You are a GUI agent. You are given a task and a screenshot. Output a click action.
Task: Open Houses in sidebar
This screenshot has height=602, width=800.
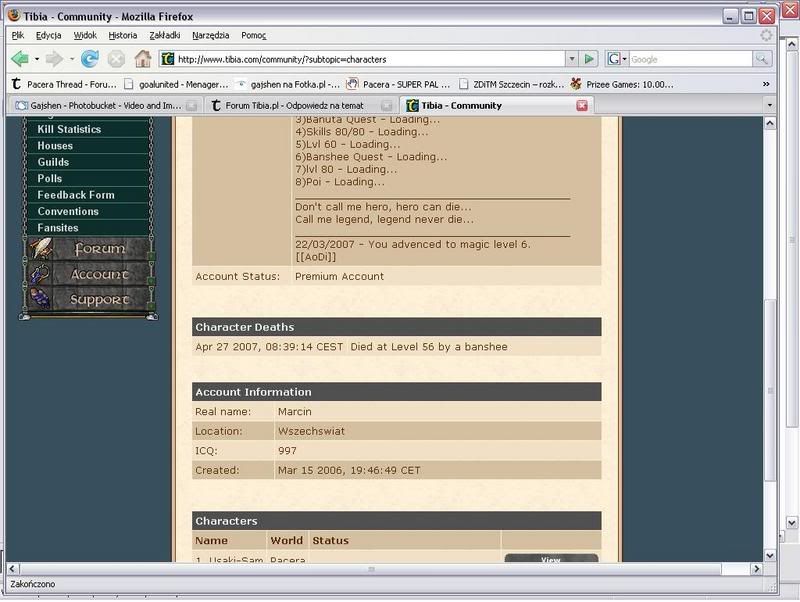55,145
